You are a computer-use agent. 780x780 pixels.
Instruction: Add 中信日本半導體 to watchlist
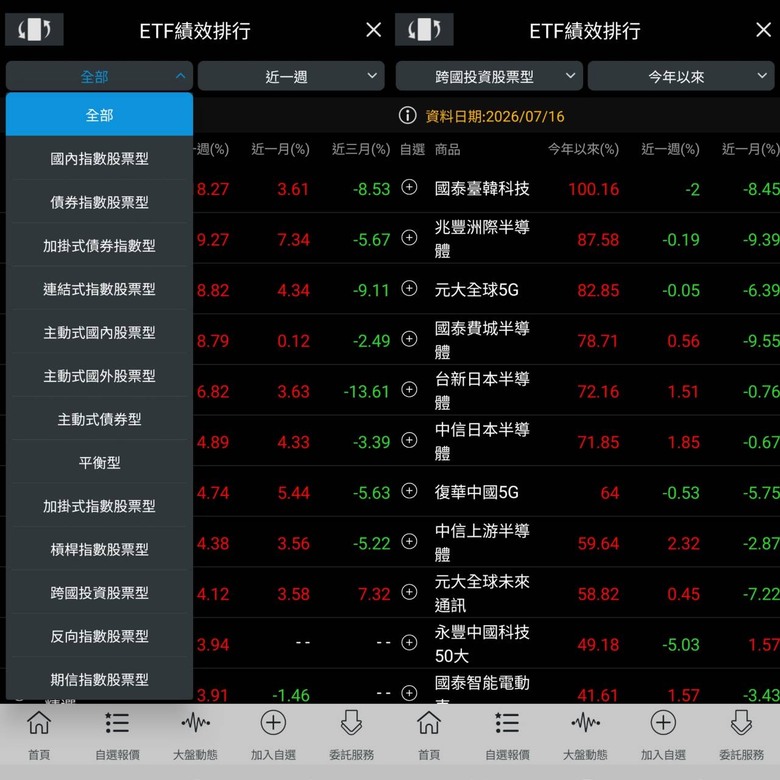click(x=409, y=440)
